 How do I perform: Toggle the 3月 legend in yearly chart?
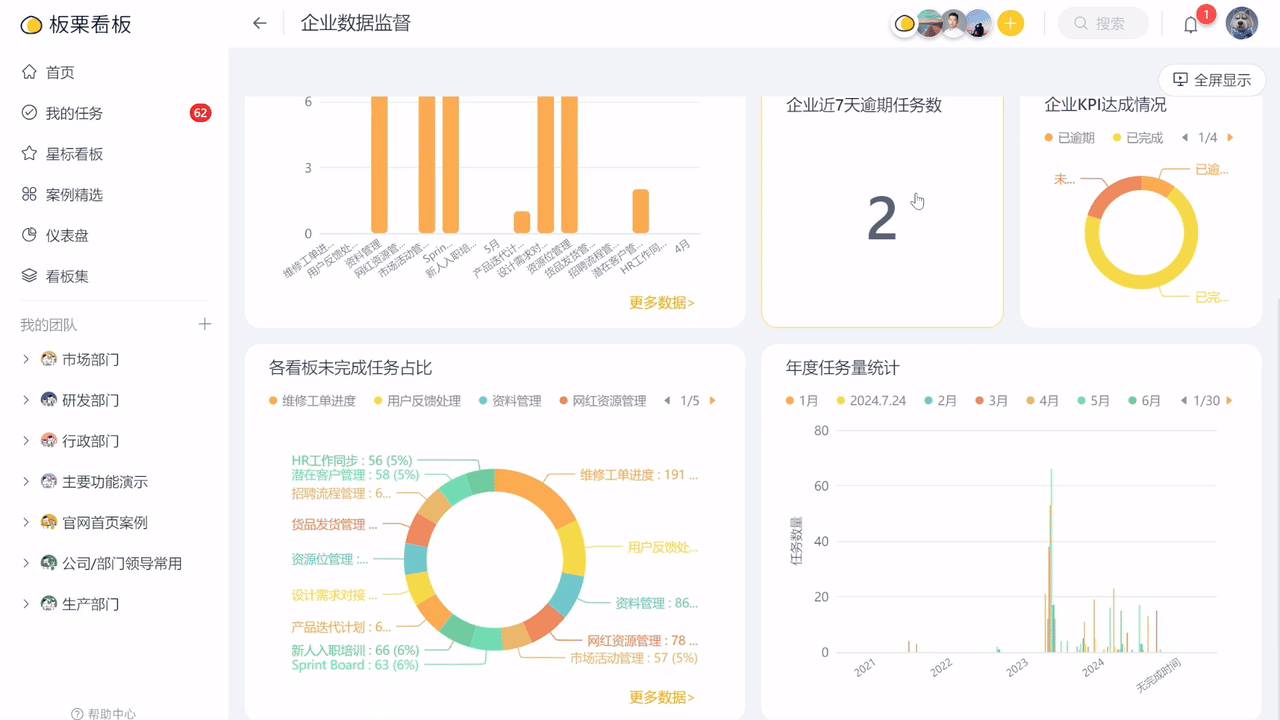click(x=991, y=401)
